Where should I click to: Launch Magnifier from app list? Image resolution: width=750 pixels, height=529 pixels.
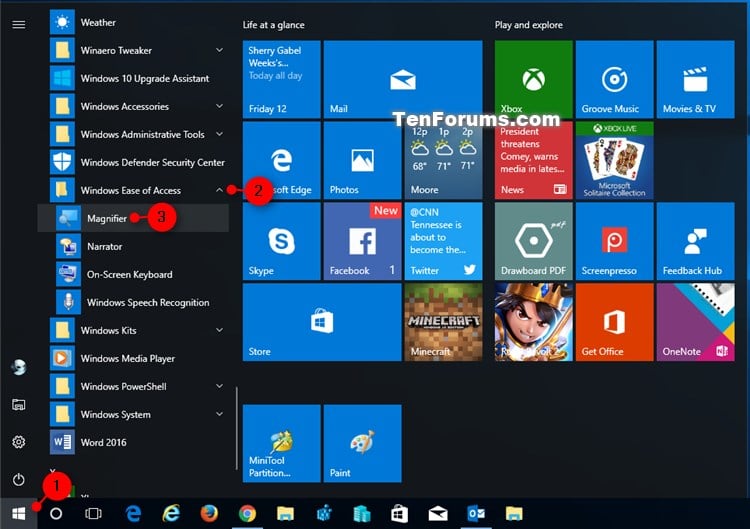133,219
